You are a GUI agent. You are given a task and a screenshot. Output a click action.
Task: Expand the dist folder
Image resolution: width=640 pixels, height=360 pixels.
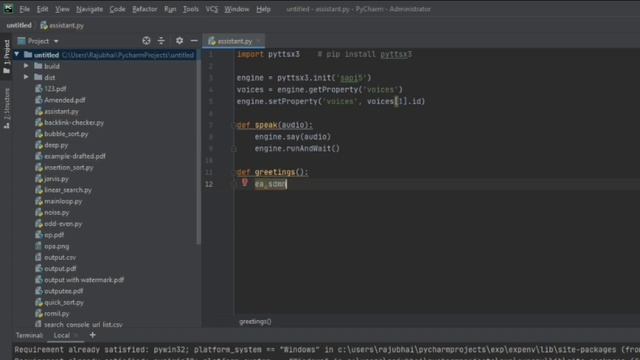(26, 77)
